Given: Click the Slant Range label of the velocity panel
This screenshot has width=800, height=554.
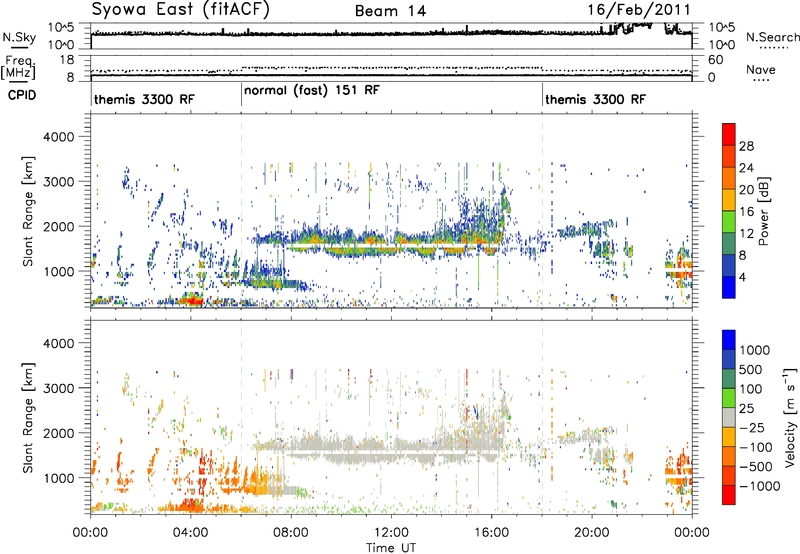Looking at the screenshot, I should coord(28,418).
